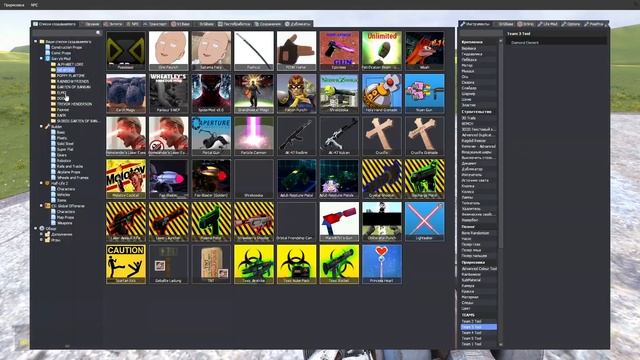Image resolution: width=640 pixels, height=360 pixels.
Task: Select the Toxic Rocket biohazard tile
Action: tap(339, 264)
